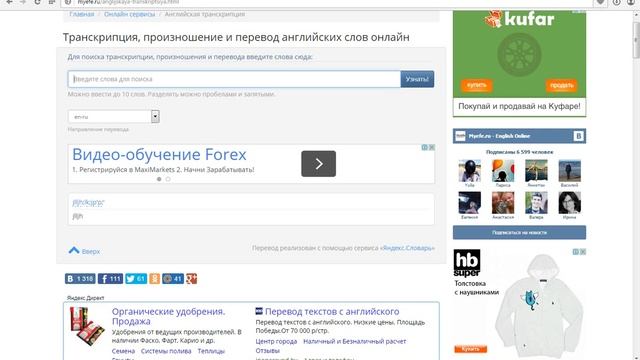Image resolution: width=640 pixels, height=360 pixels.
Task: Open ad info icon on the hoodie ad
Action: [576, 252]
